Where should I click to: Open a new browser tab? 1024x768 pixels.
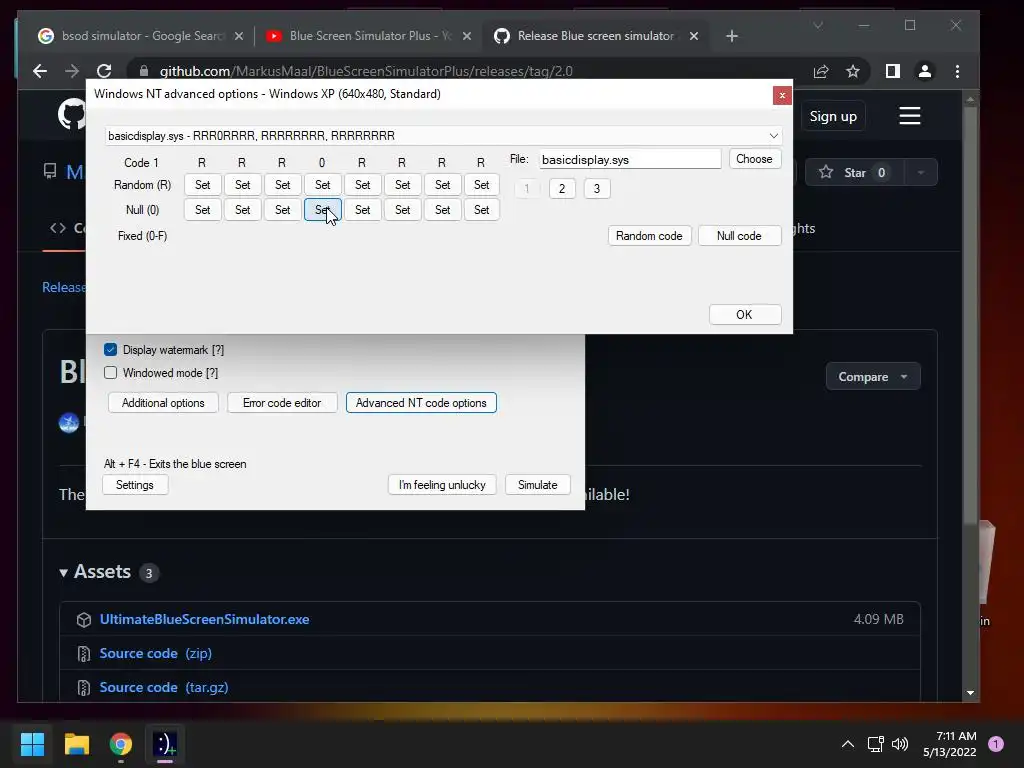732,36
